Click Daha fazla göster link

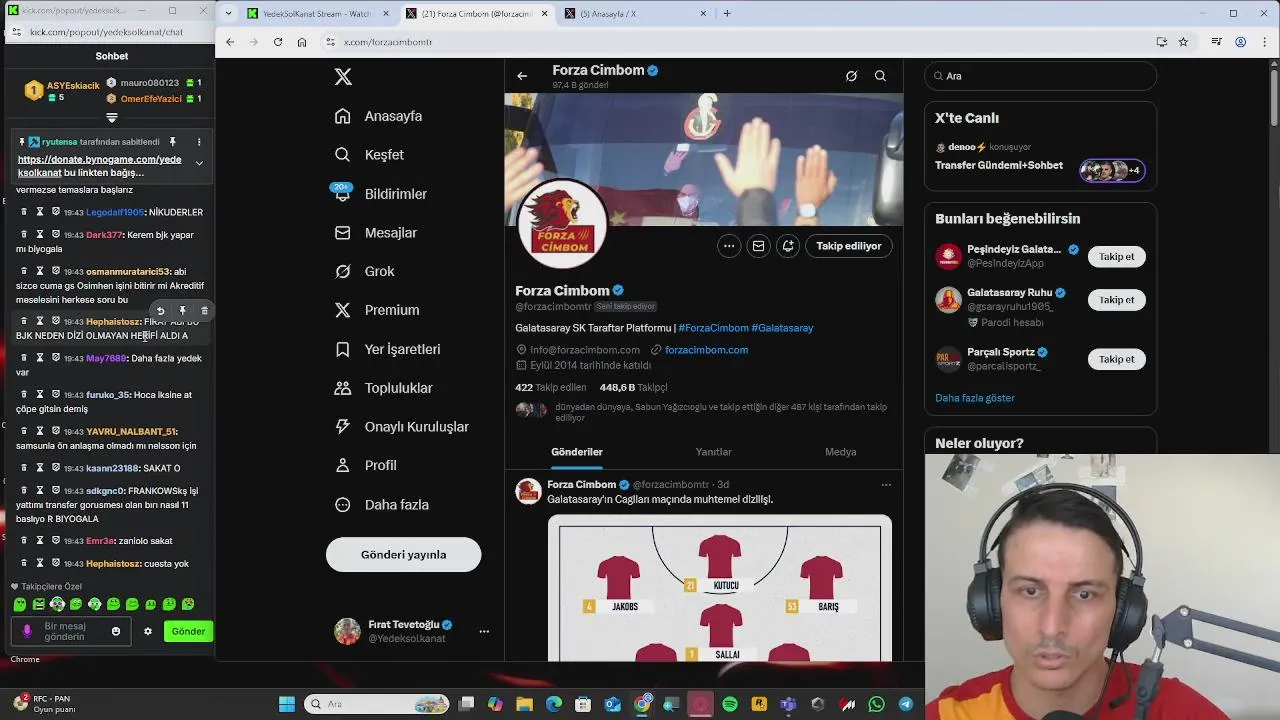coord(975,398)
